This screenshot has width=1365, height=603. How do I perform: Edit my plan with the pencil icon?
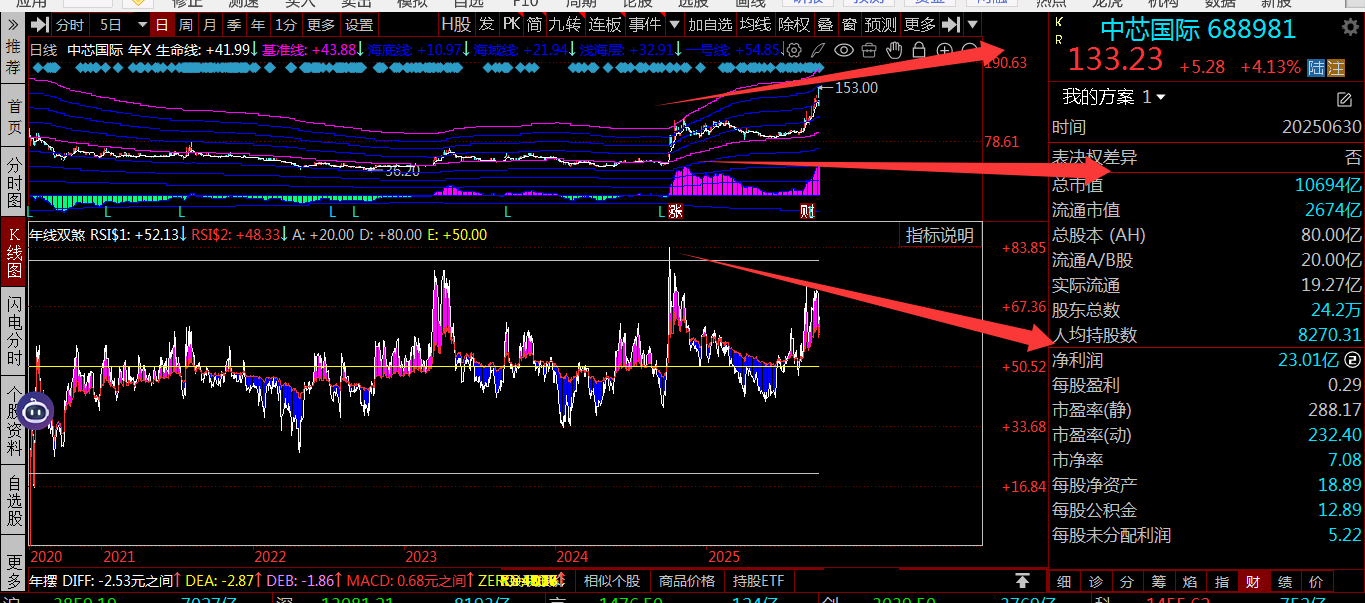coord(1344,98)
